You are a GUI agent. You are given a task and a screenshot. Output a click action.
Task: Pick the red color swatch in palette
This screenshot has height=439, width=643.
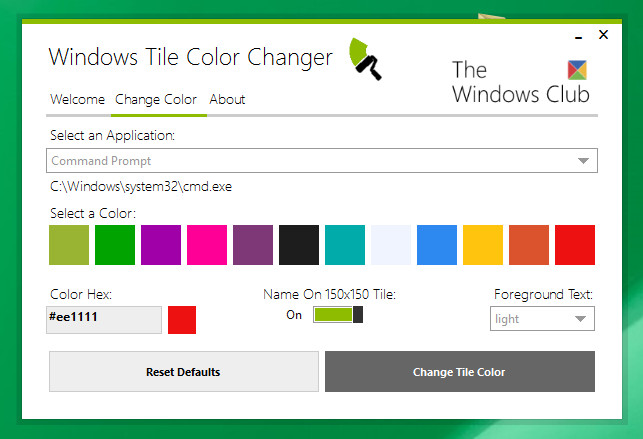pyautogui.click(x=575, y=245)
